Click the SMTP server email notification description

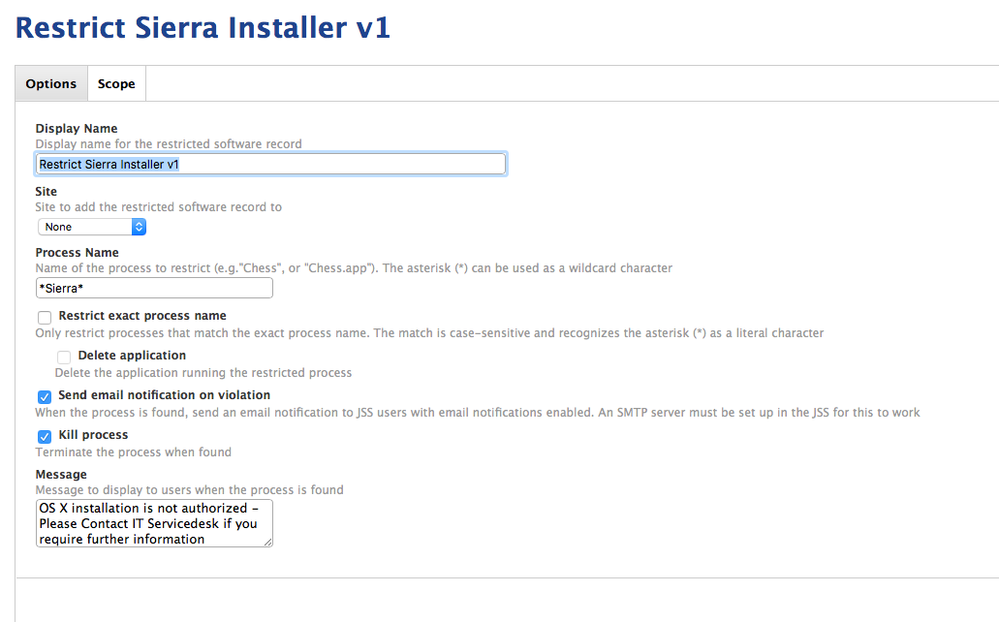(478, 413)
